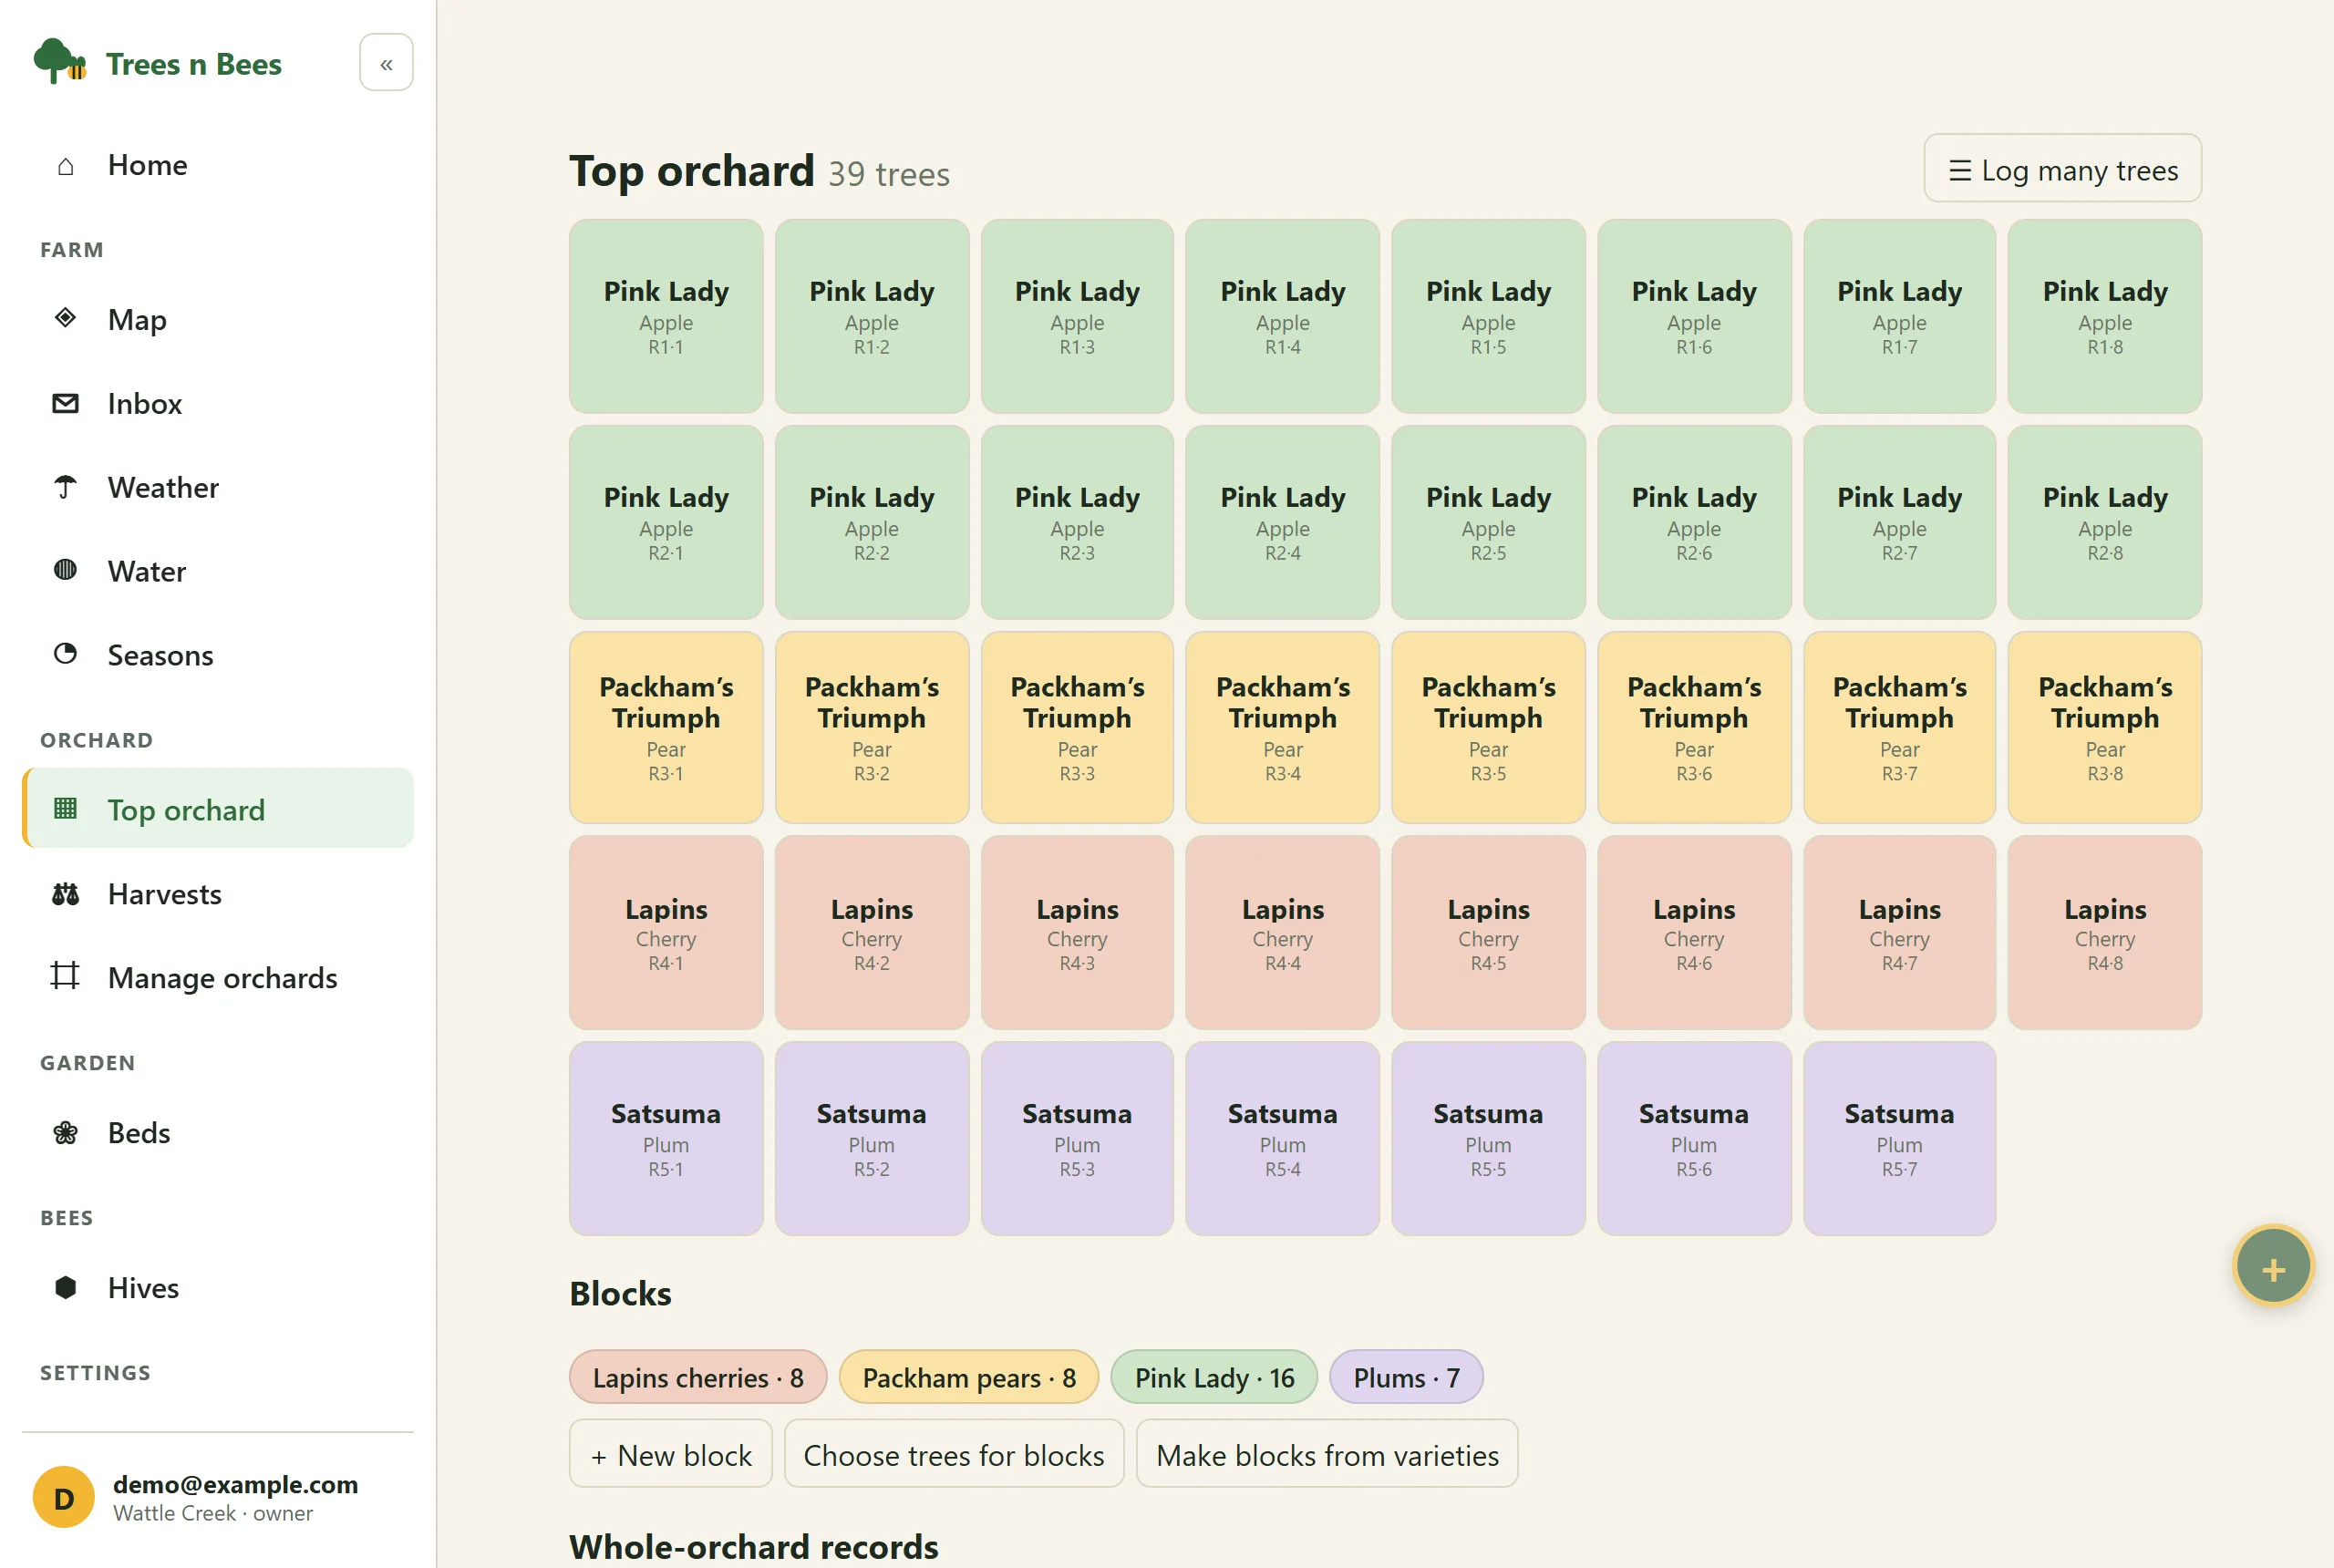The image size is (2334, 1568).
Task: Open Lapins cherry tree R4·6
Action: pos(1693,933)
